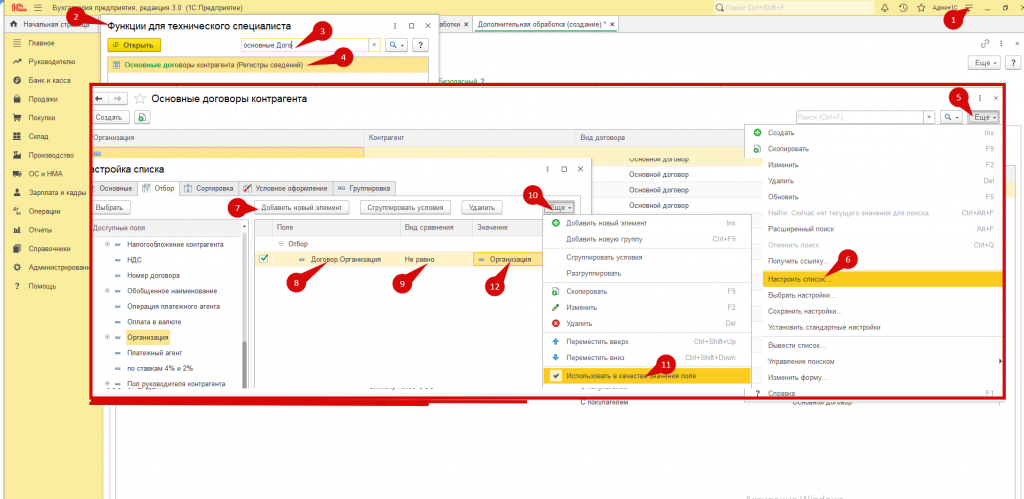Open Покупки sidebar section
Image resolution: width=1024 pixels, height=499 pixels.
[x=42, y=118]
